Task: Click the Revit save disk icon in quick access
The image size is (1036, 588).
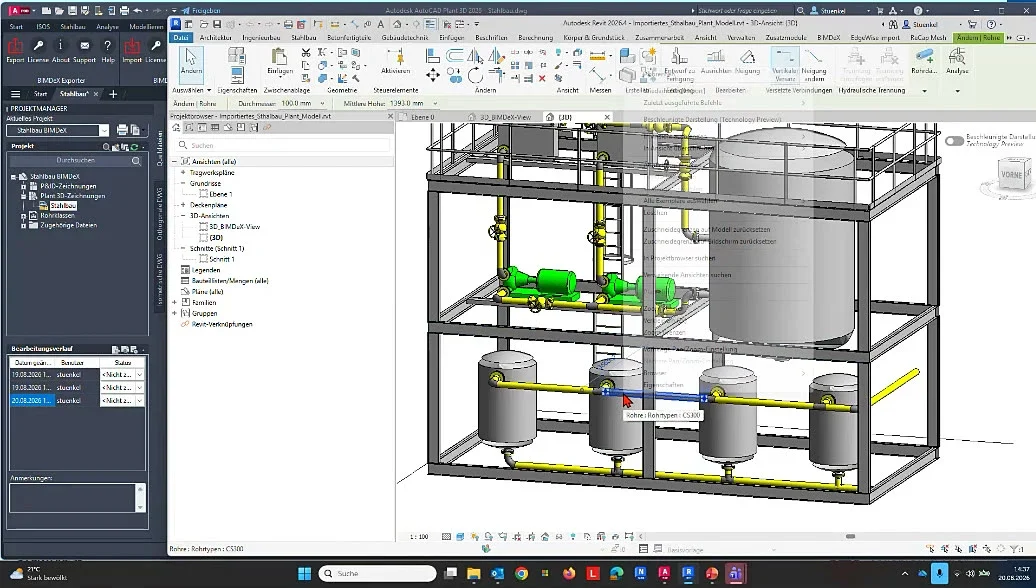Action: point(217,24)
